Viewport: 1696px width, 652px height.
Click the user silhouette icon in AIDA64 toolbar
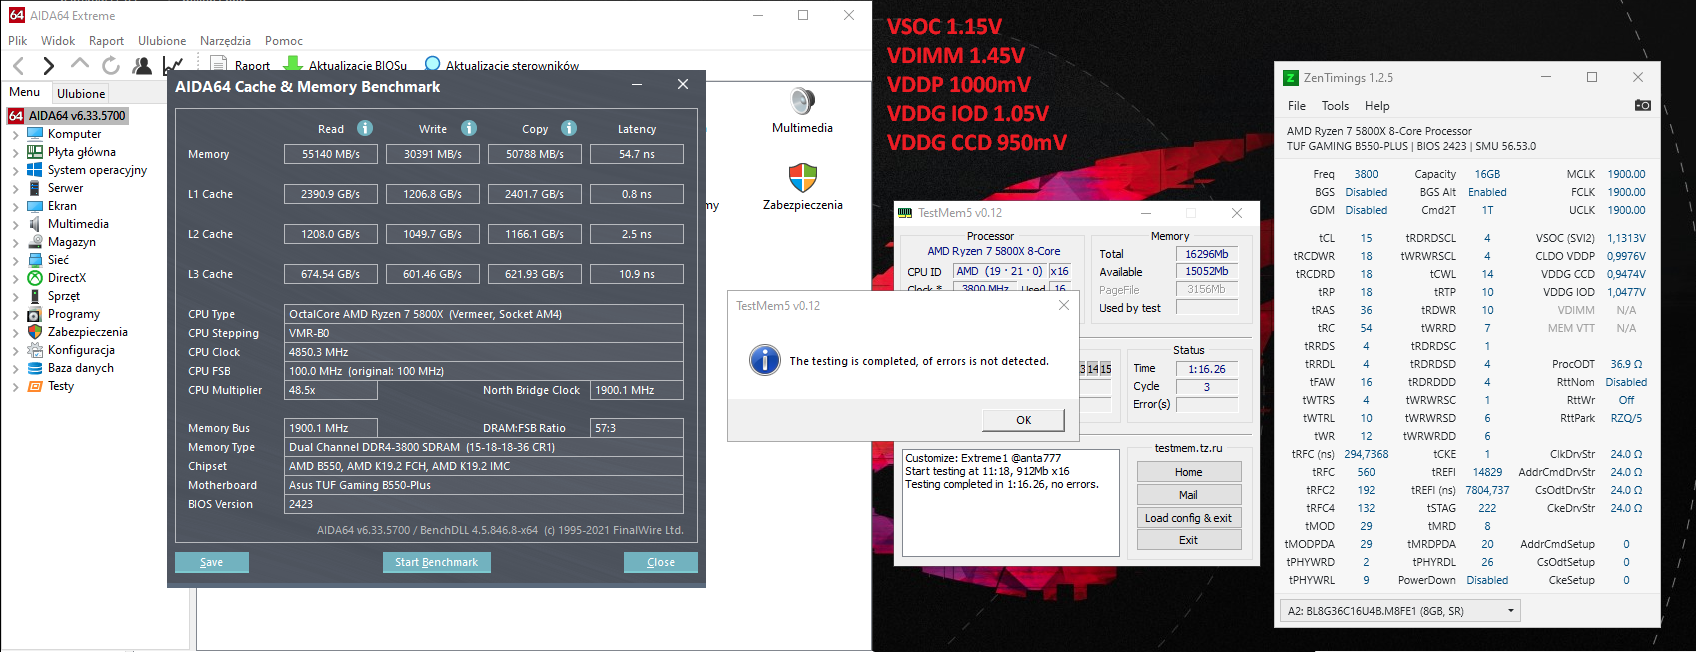pos(142,66)
